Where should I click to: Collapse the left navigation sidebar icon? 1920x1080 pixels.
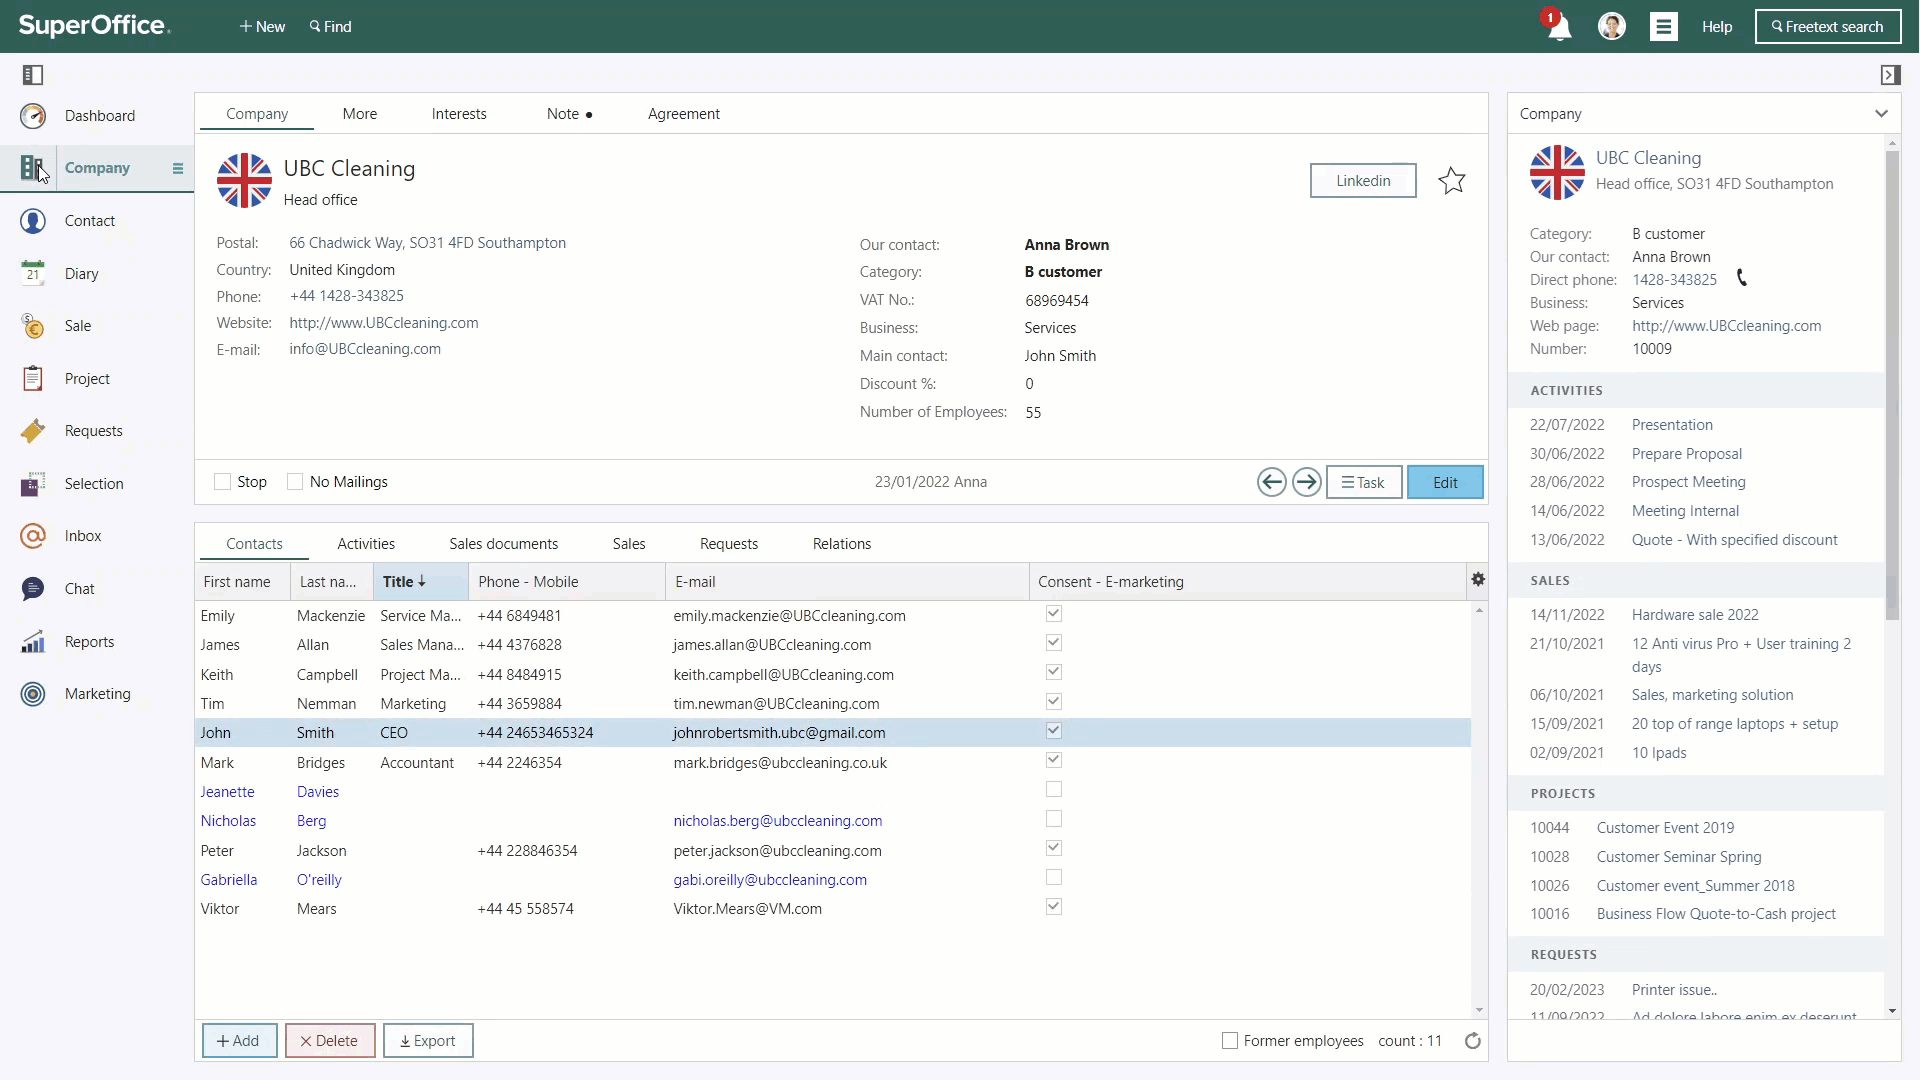pos(32,75)
